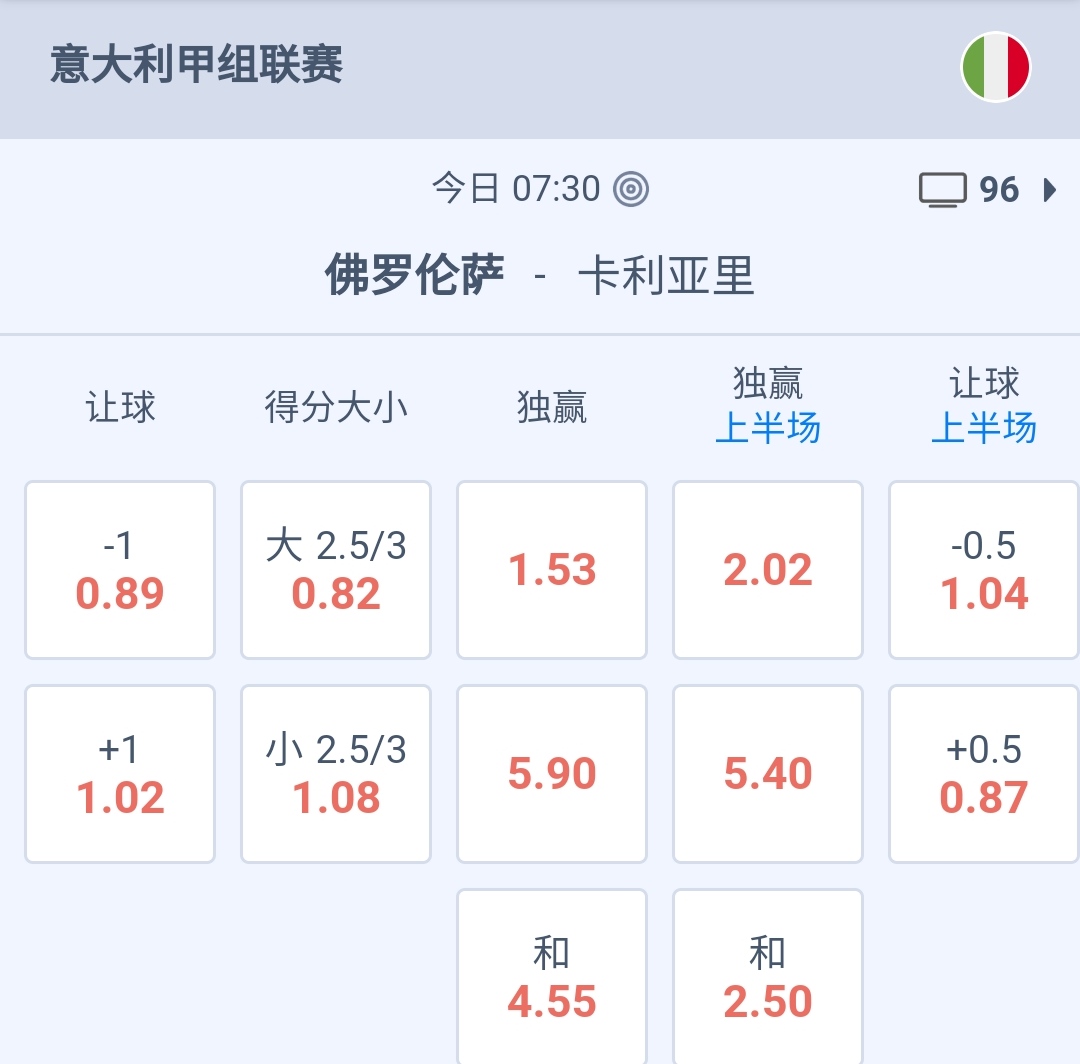The width and height of the screenshot is (1080, 1064).
Task: Select first-half away win odds 5.40
Action: [x=768, y=774]
